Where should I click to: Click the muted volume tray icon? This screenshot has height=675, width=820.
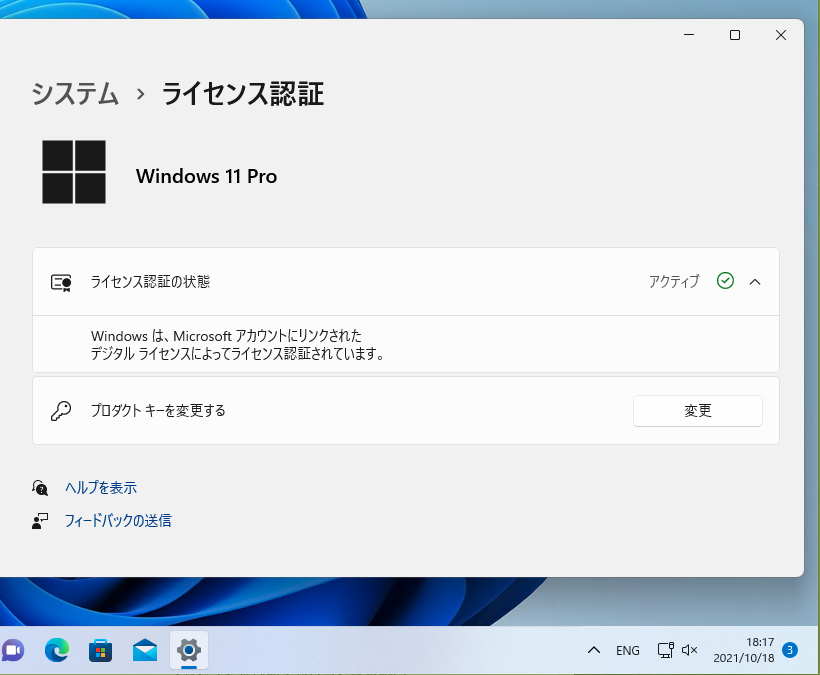tap(690, 650)
